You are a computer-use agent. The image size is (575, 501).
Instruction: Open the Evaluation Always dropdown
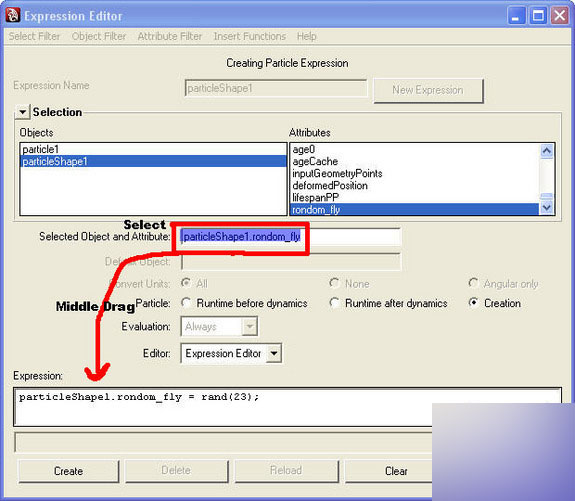(x=219, y=326)
